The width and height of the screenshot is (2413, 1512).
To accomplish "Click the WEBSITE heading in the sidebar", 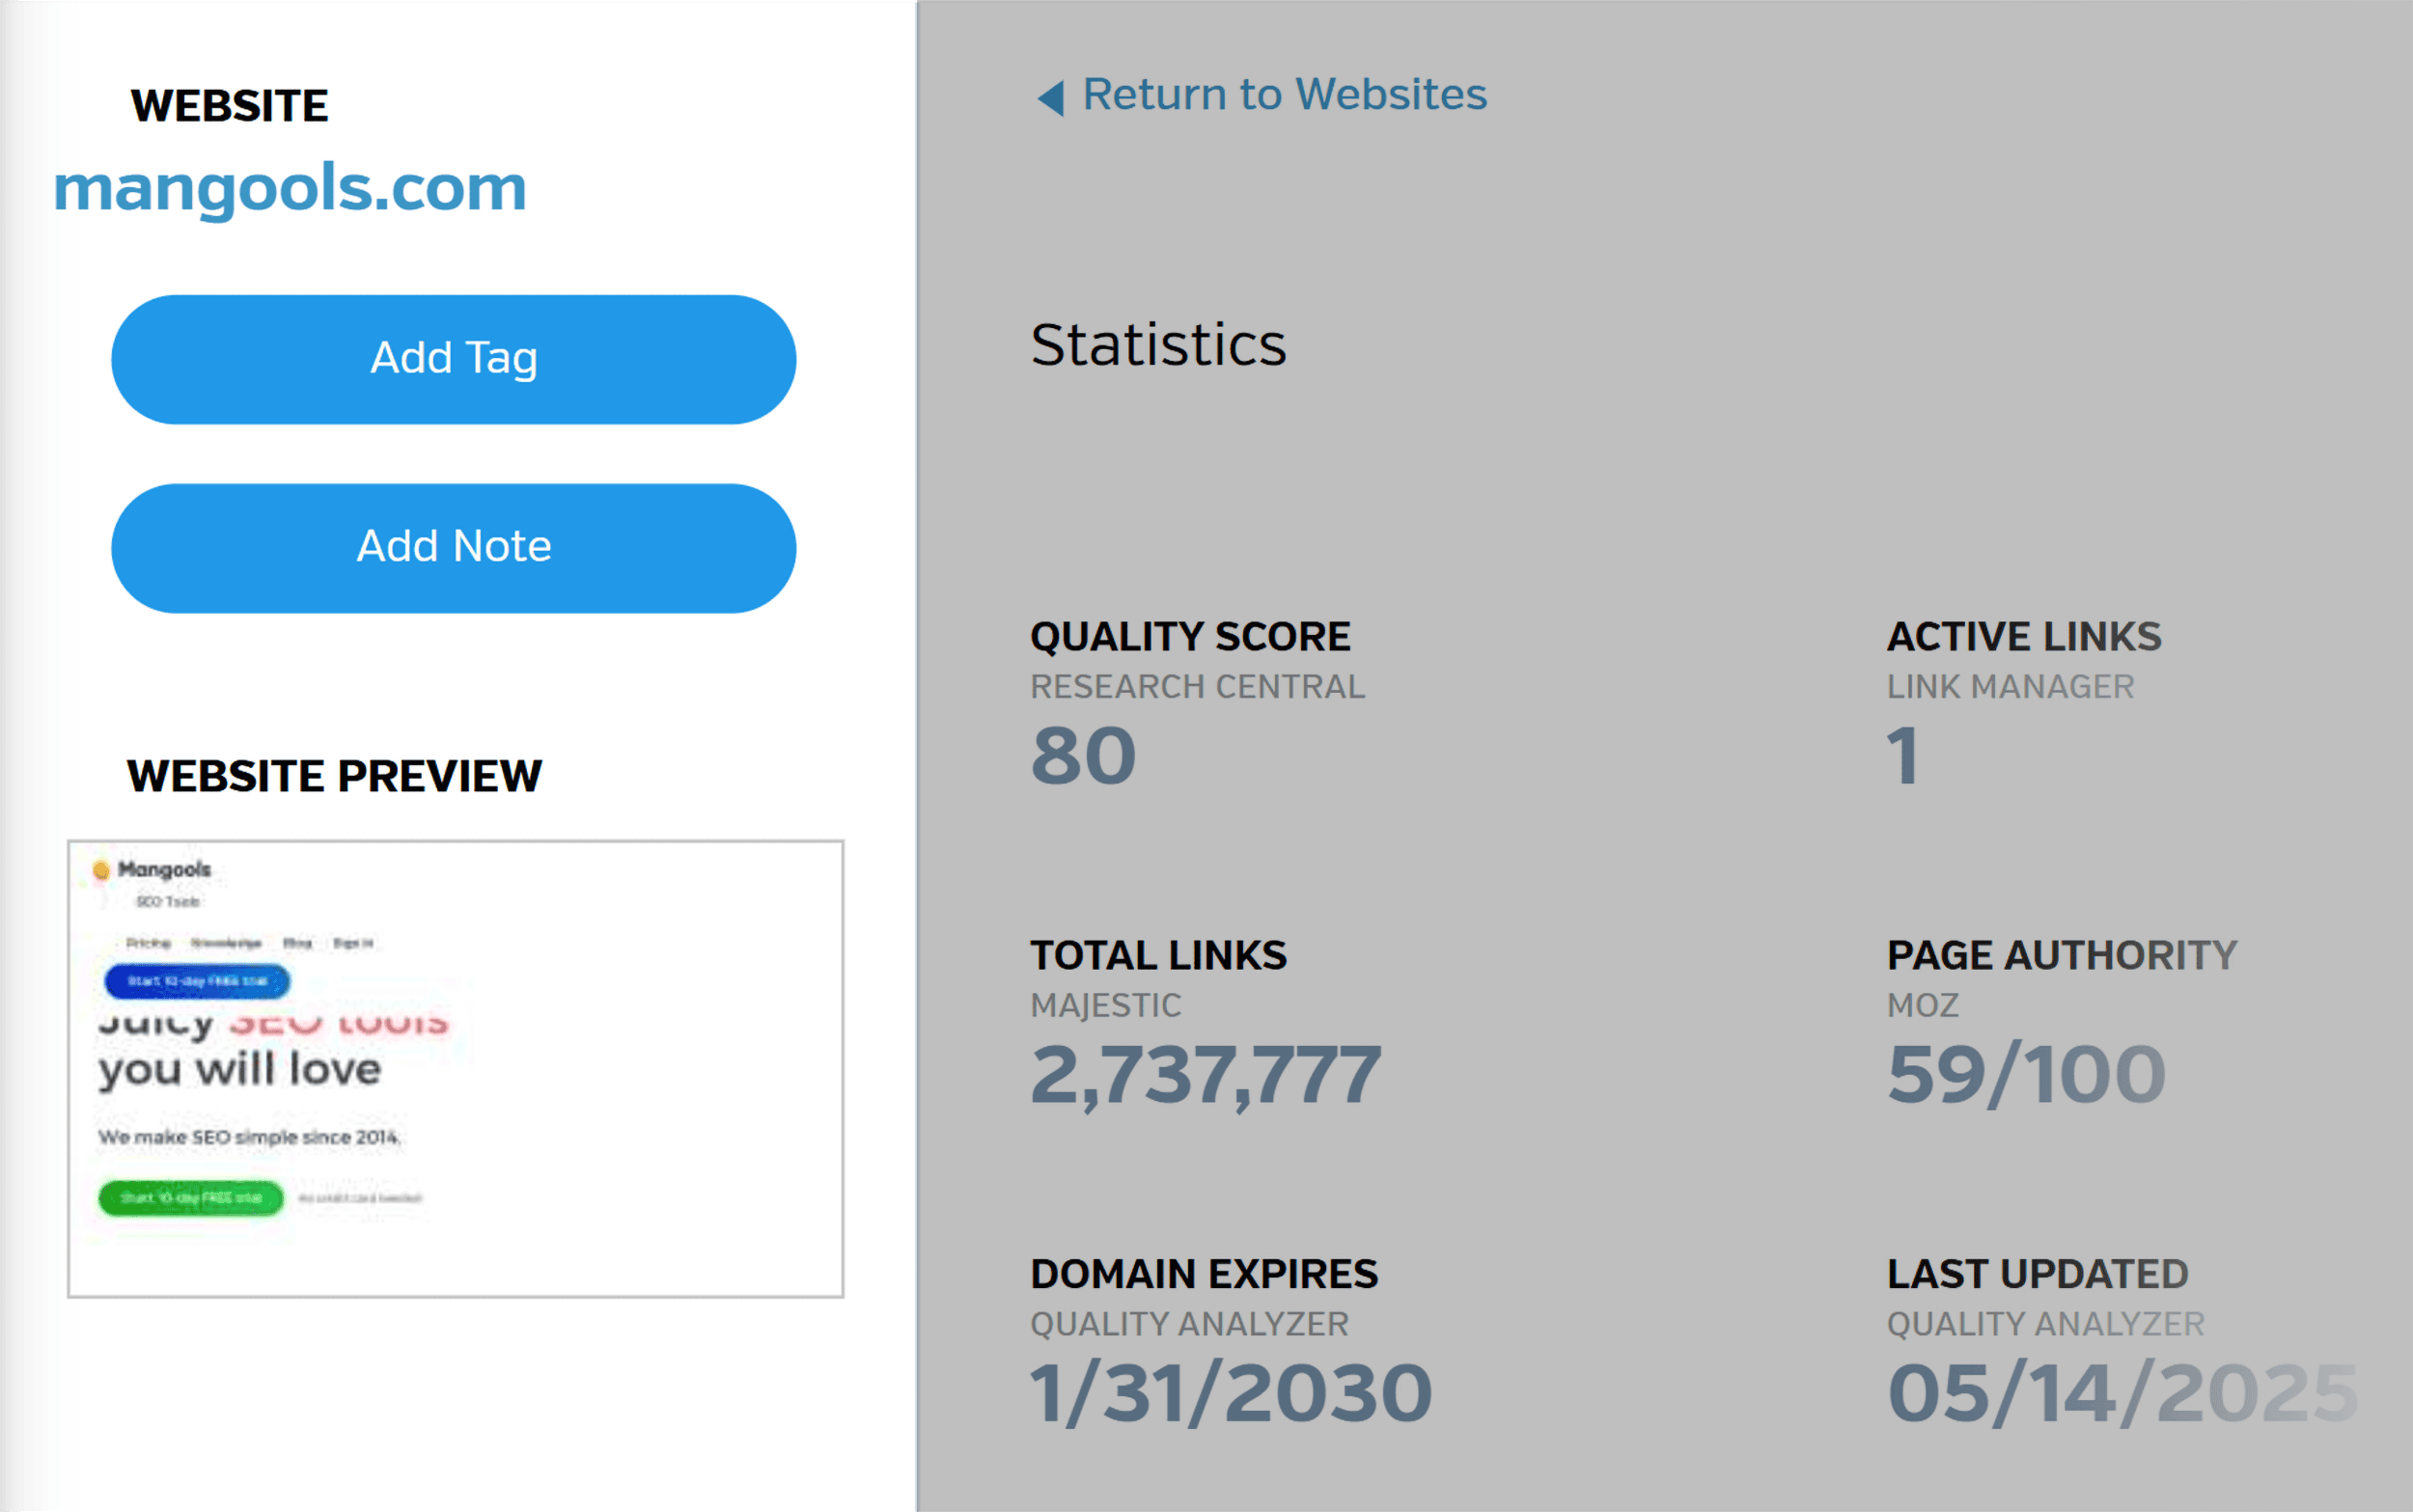I will tap(229, 106).
